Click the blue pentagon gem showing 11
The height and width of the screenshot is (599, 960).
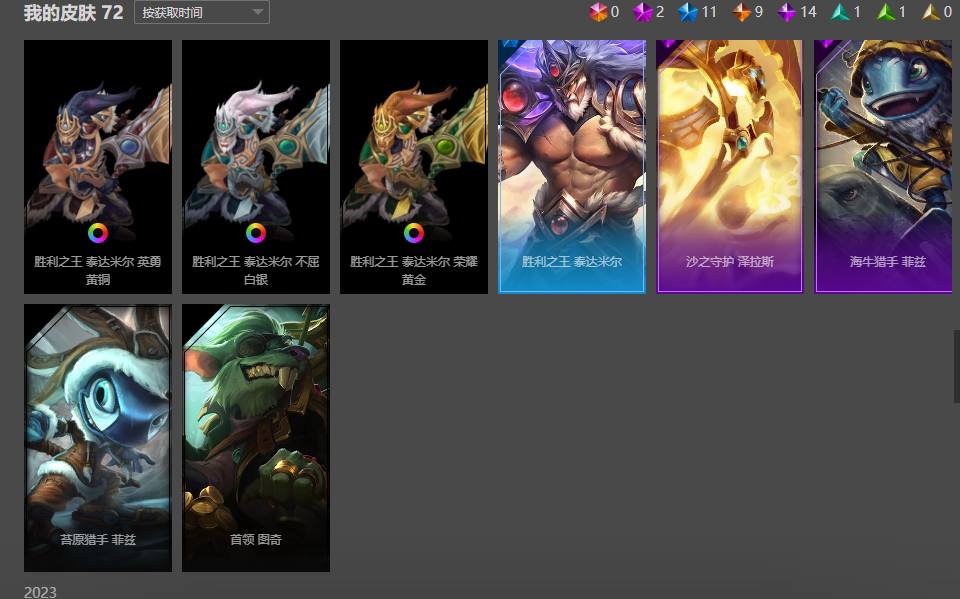(688, 12)
